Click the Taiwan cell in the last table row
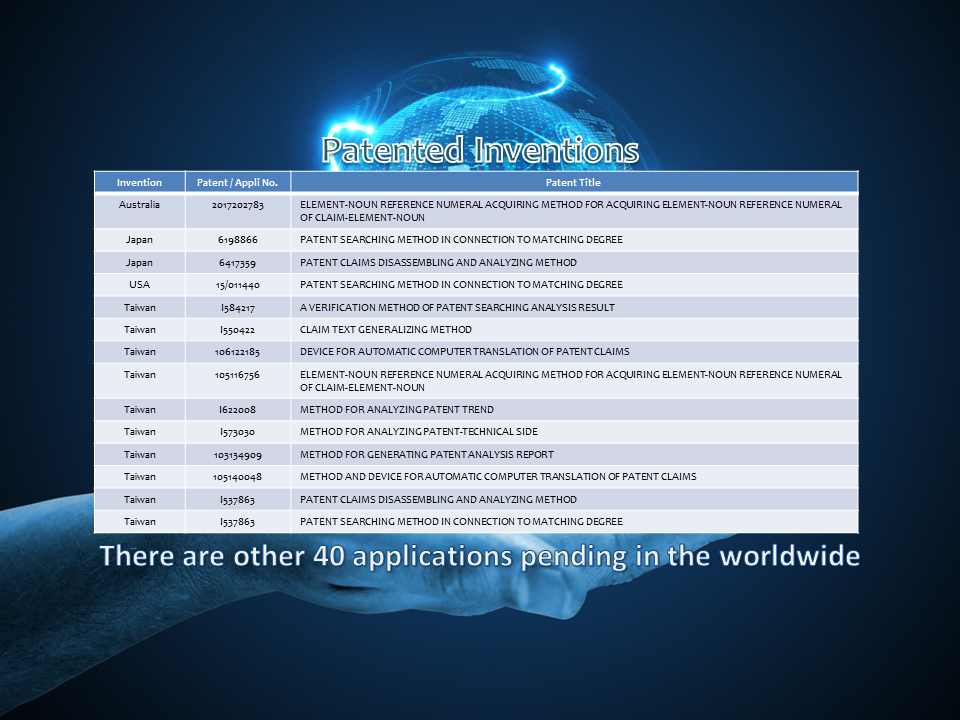Viewport: 960px width, 720px height. click(x=140, y=522)
